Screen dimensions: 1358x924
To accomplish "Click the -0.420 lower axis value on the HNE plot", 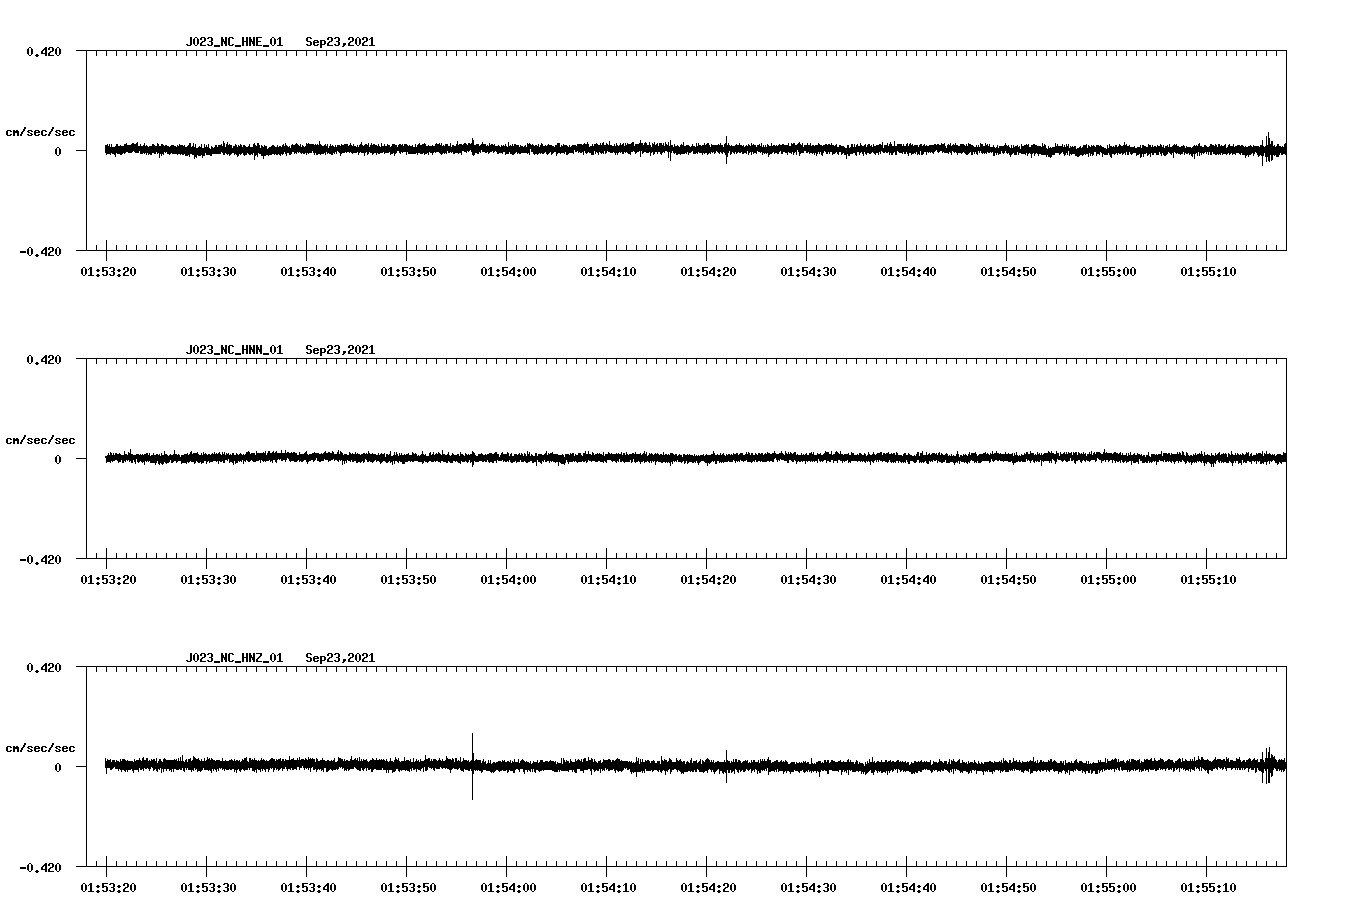I will point(40,251).
